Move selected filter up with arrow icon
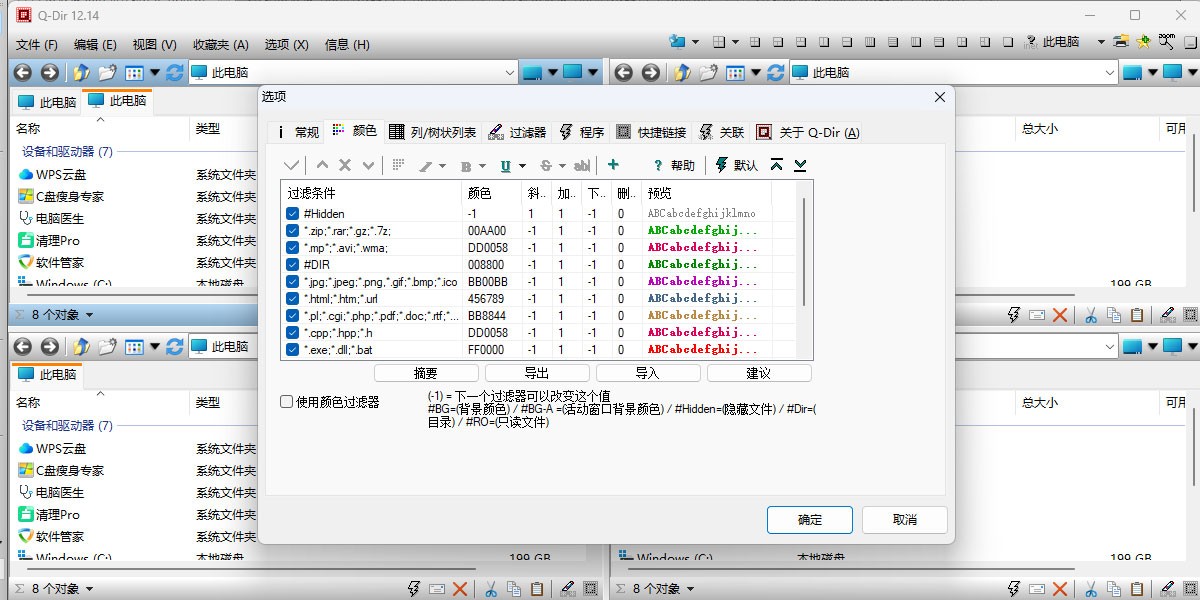This screenshot has width=1200, height=600. pos(322,165)
